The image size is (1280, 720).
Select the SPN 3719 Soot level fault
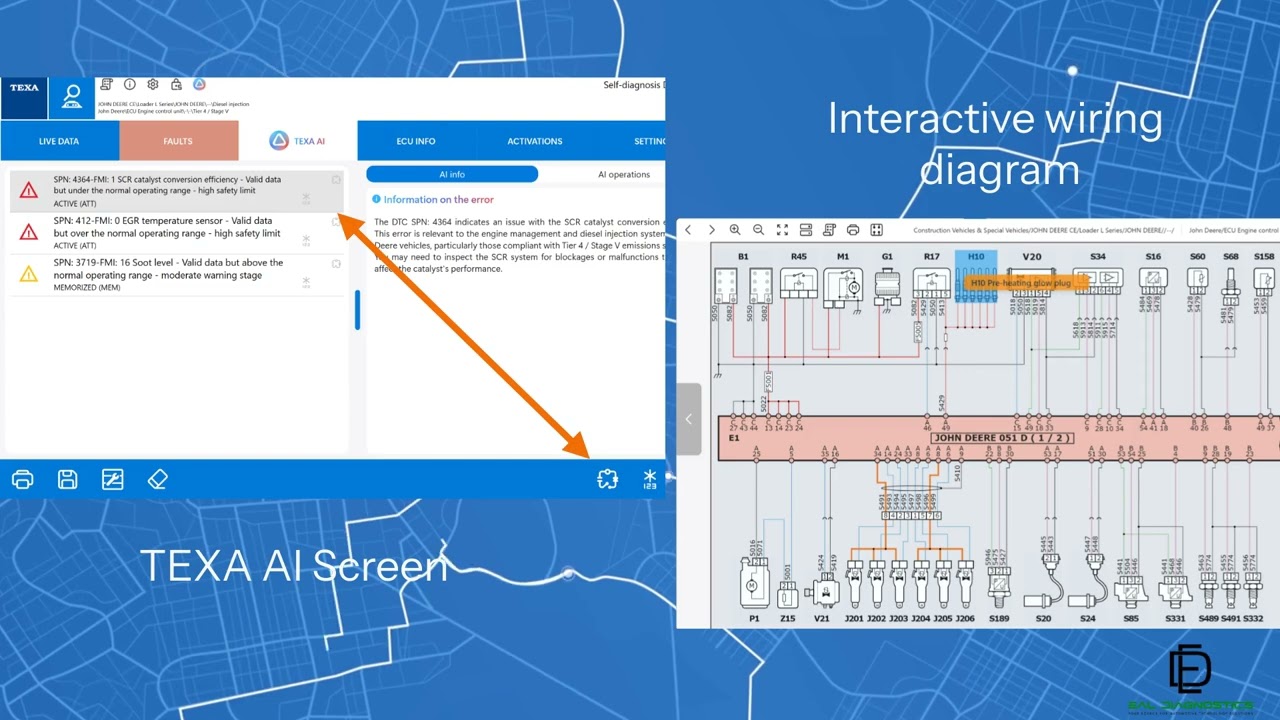(177, 275)
